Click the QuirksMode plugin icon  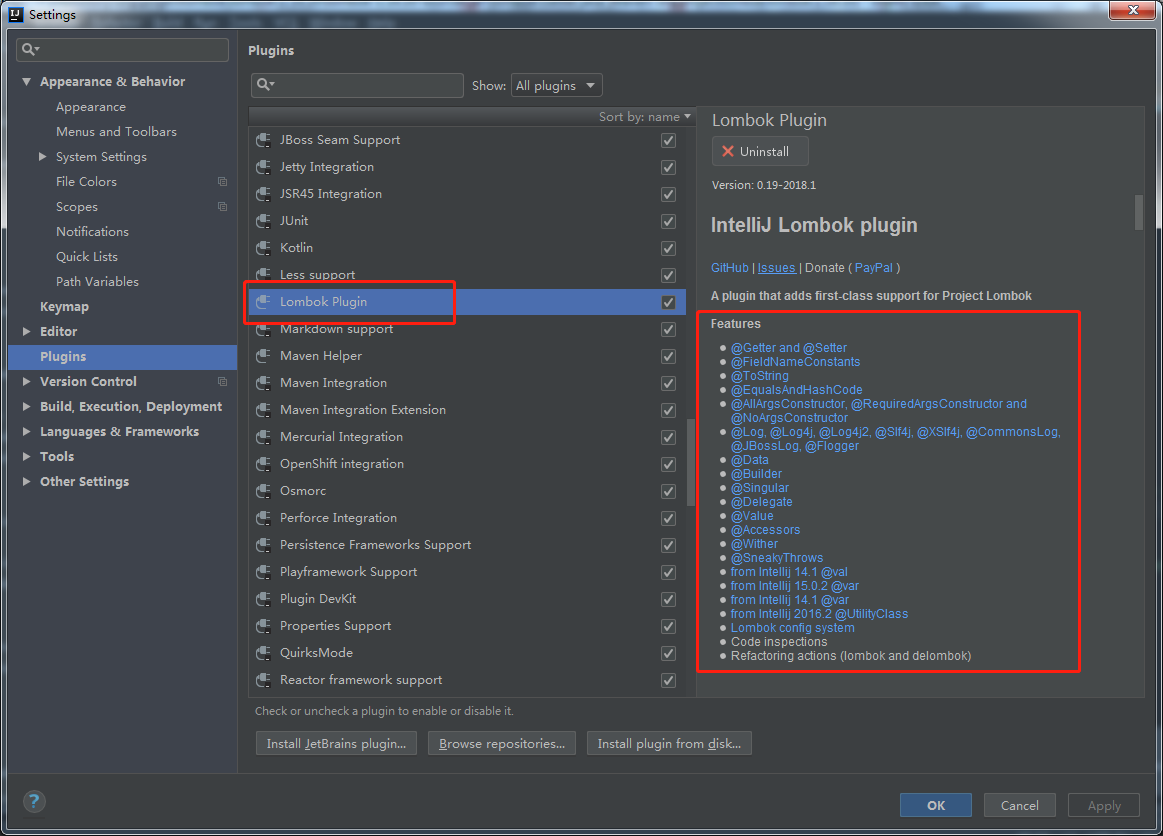click(263, 653)
